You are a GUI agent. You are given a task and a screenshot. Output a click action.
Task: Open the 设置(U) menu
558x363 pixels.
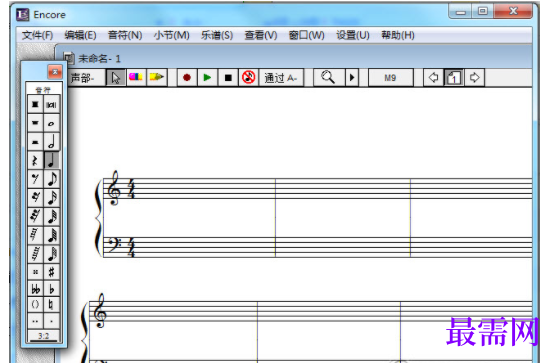(353, 35)
